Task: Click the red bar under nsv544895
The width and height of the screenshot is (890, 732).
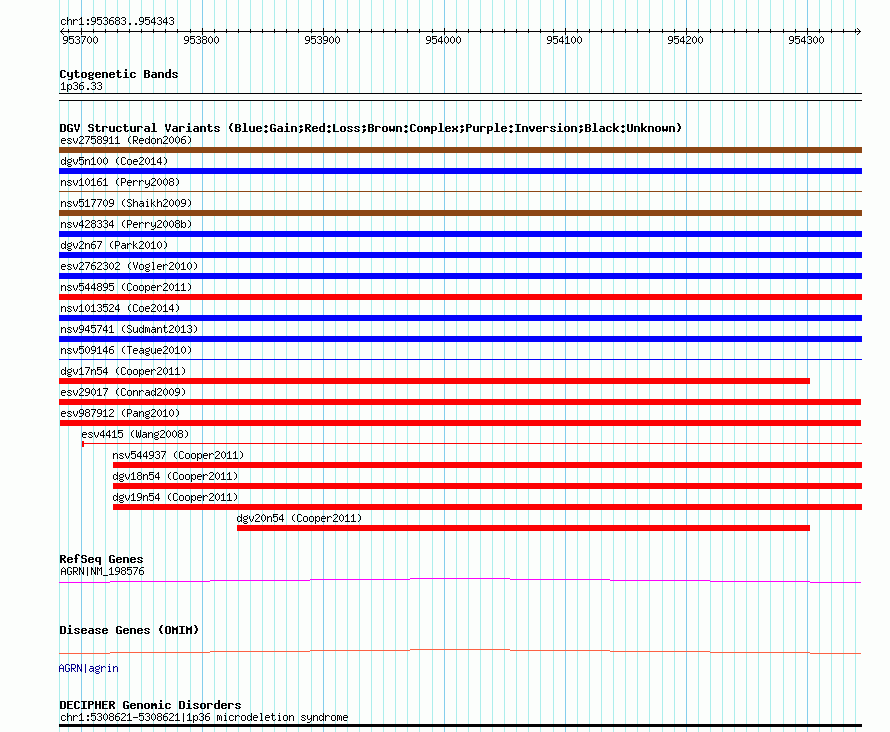Action: 460,297
